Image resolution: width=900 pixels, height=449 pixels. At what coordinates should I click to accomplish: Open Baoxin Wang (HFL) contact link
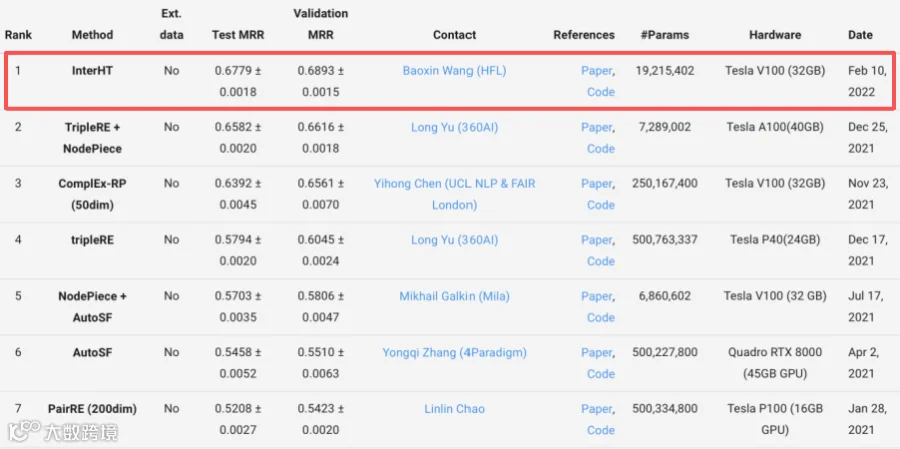coord(454,71)
